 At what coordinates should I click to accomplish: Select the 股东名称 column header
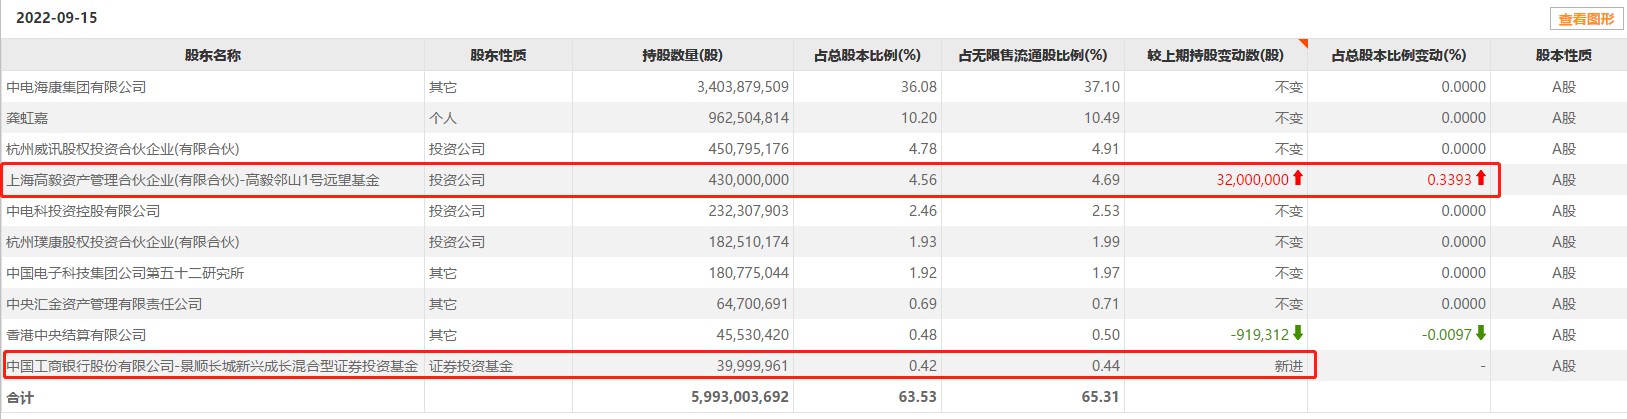pyautogui.click(x=212, y=55)
